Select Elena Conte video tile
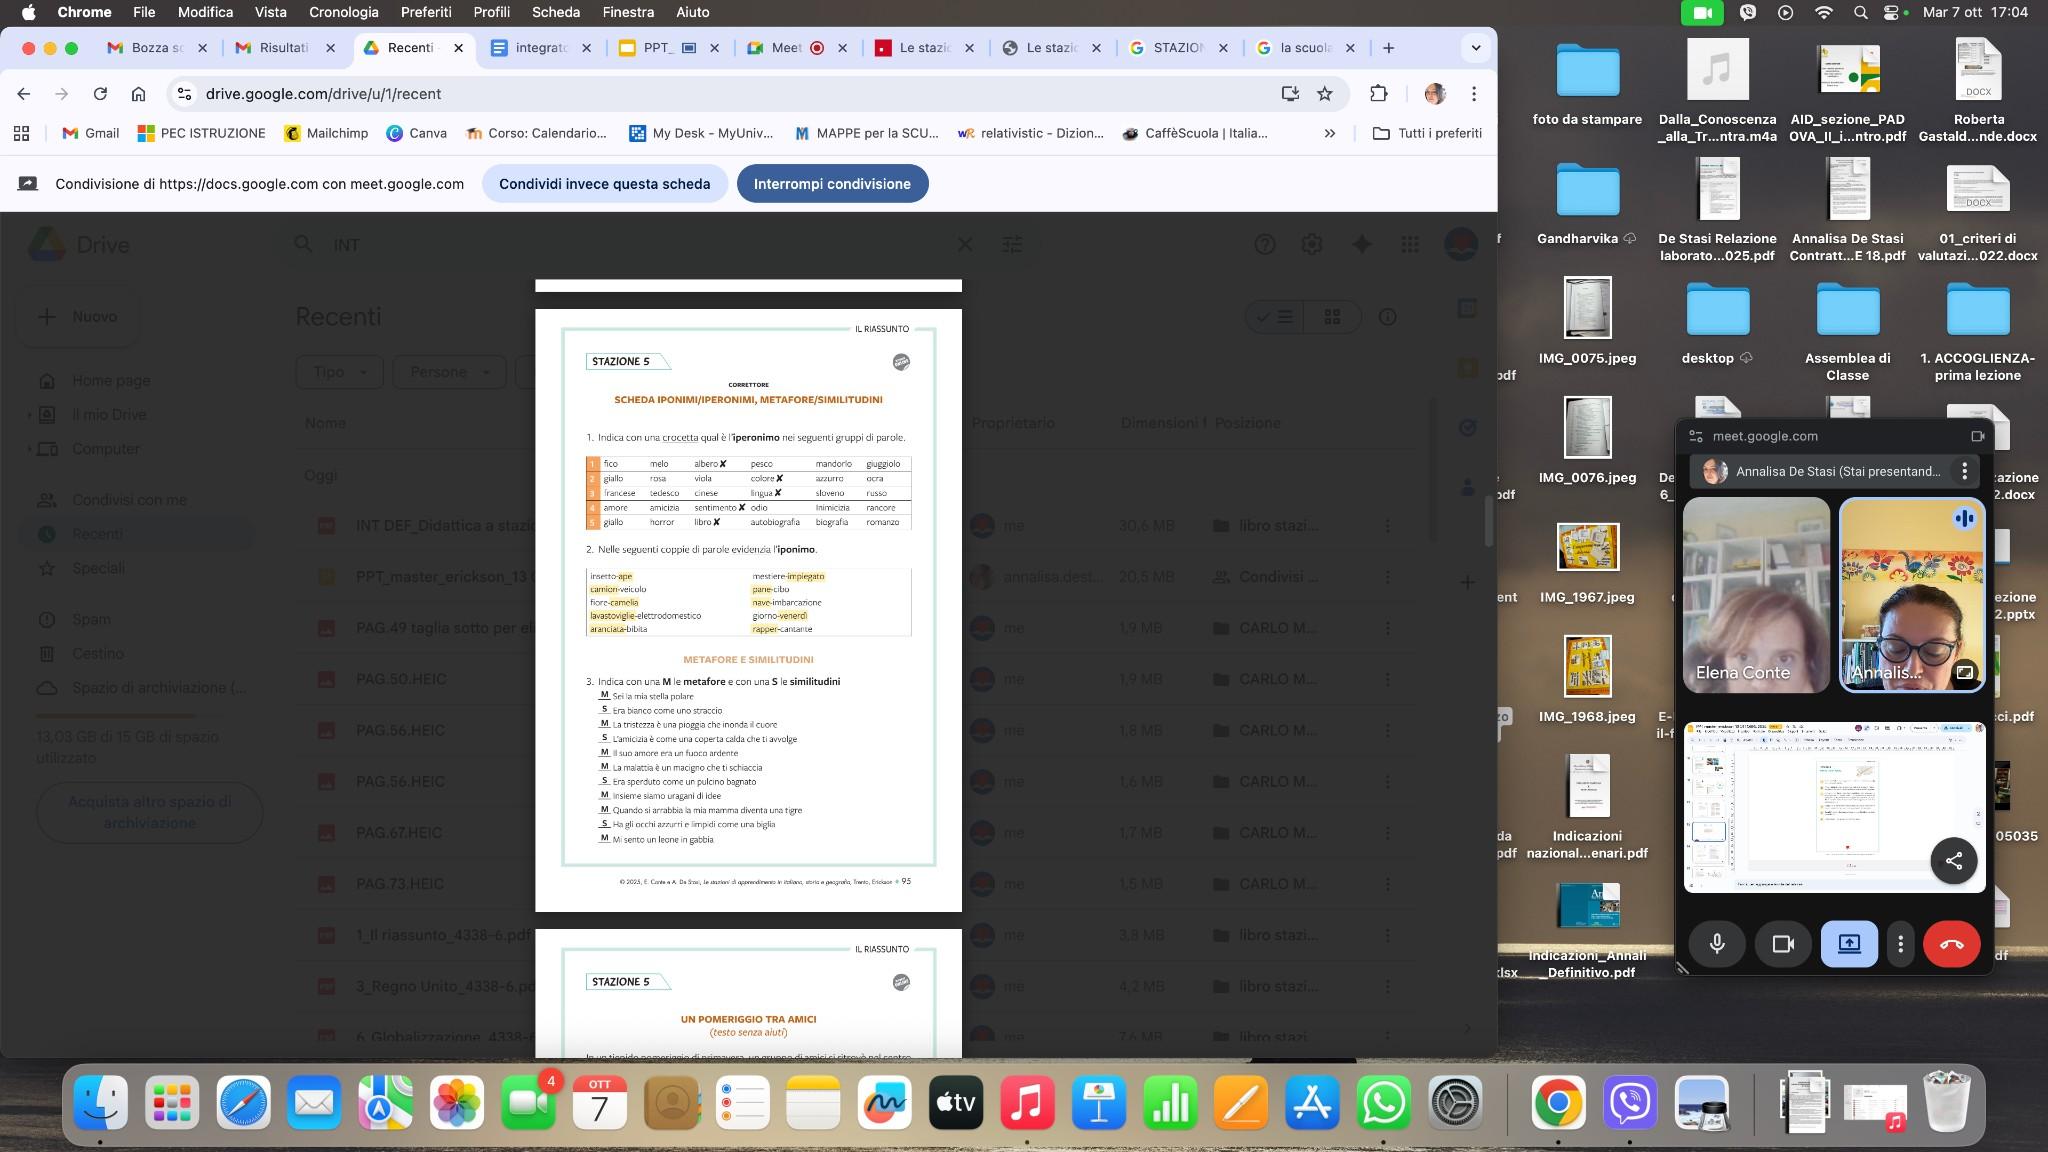Screen dimensions: 2048x1152 [x=1756, y=595]
